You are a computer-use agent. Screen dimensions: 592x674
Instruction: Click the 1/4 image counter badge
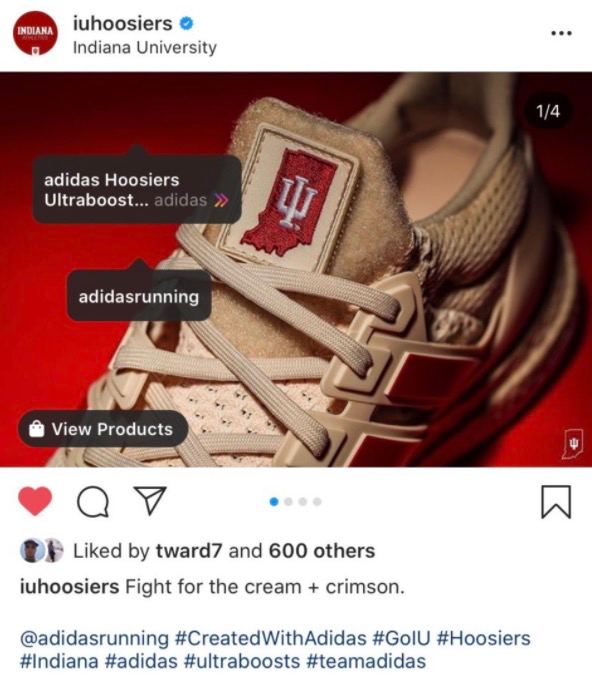coord(548,111)
